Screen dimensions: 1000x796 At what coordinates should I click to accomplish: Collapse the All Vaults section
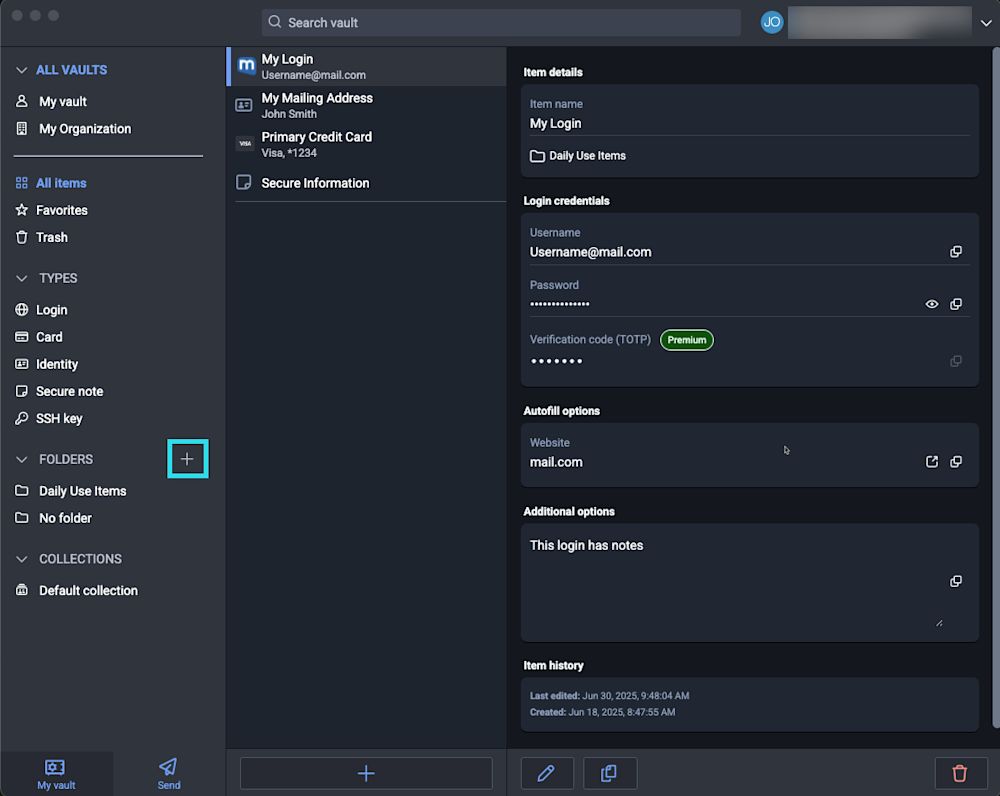22,70
